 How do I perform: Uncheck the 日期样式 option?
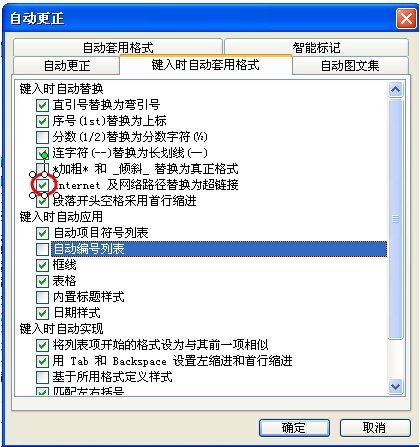pos(42,313)
